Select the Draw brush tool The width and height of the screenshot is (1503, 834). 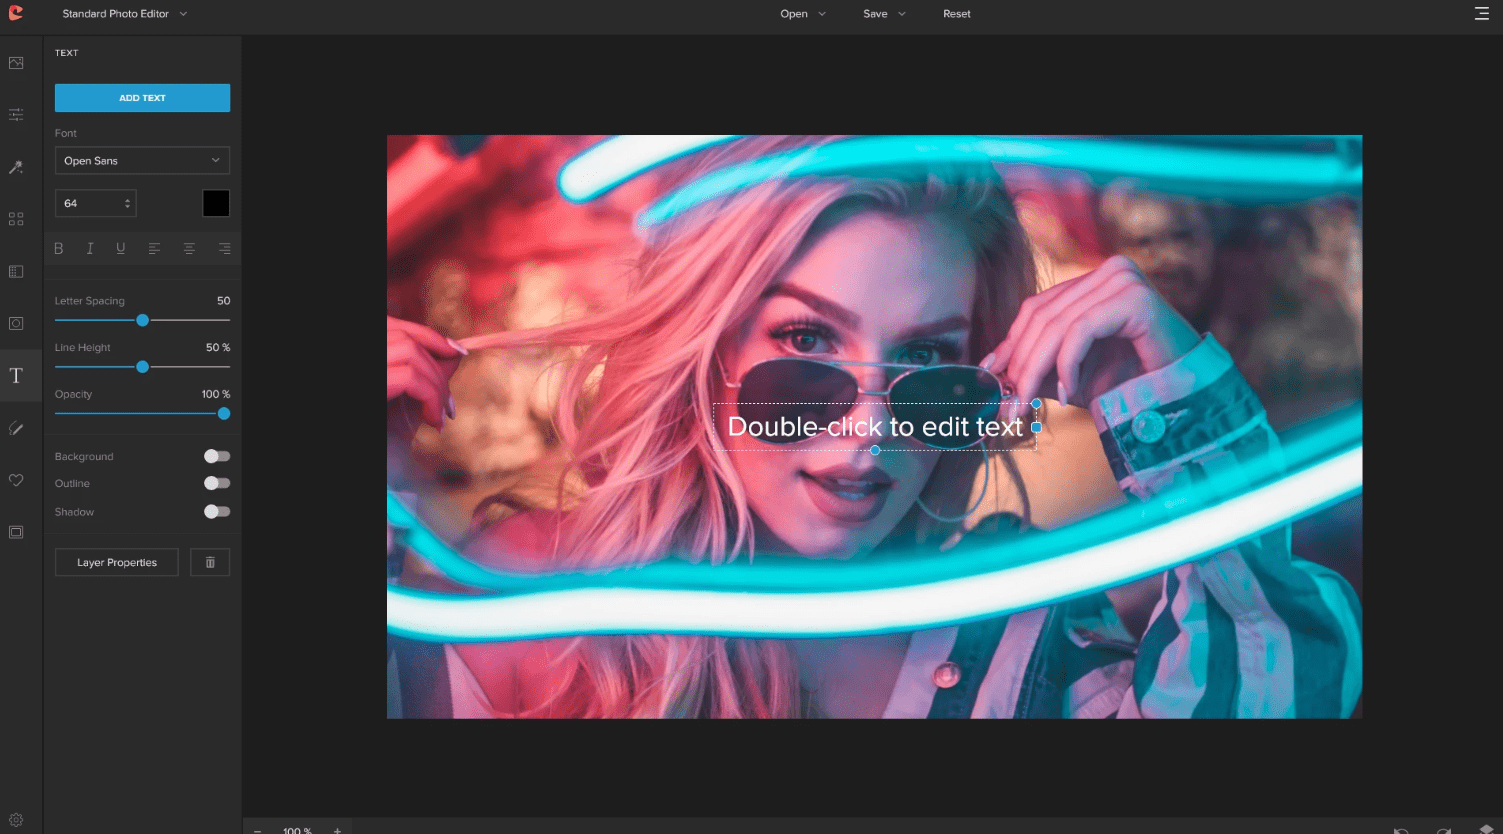point(16,428)
